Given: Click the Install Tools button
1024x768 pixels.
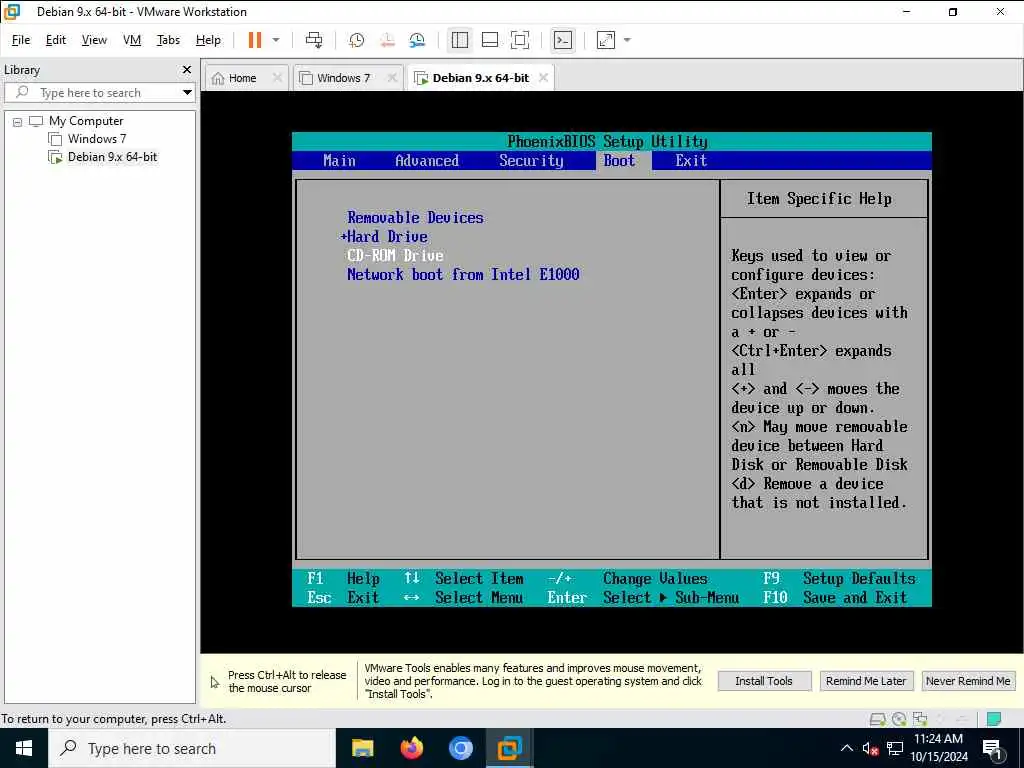Looking at the screenshot, I should pos(764,681).
